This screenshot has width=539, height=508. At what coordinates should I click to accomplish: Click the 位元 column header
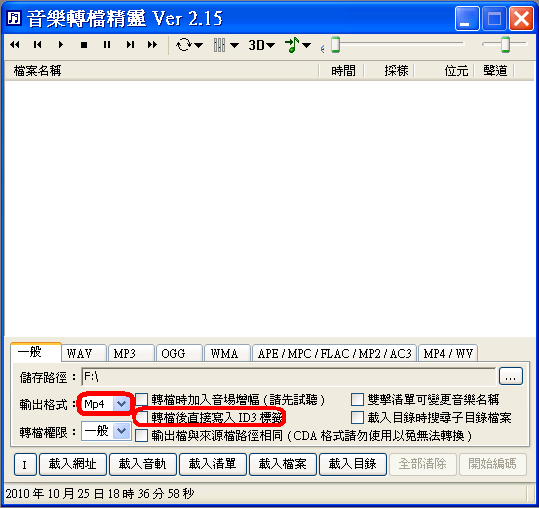[x=444, y=71]
